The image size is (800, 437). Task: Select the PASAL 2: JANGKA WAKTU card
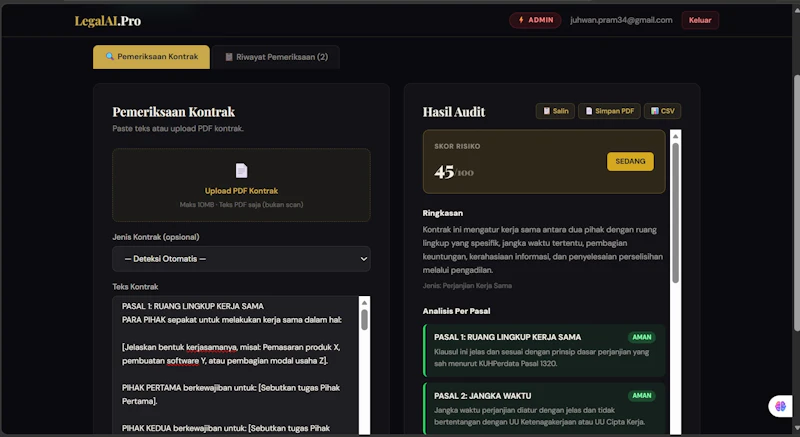point(544,408)
